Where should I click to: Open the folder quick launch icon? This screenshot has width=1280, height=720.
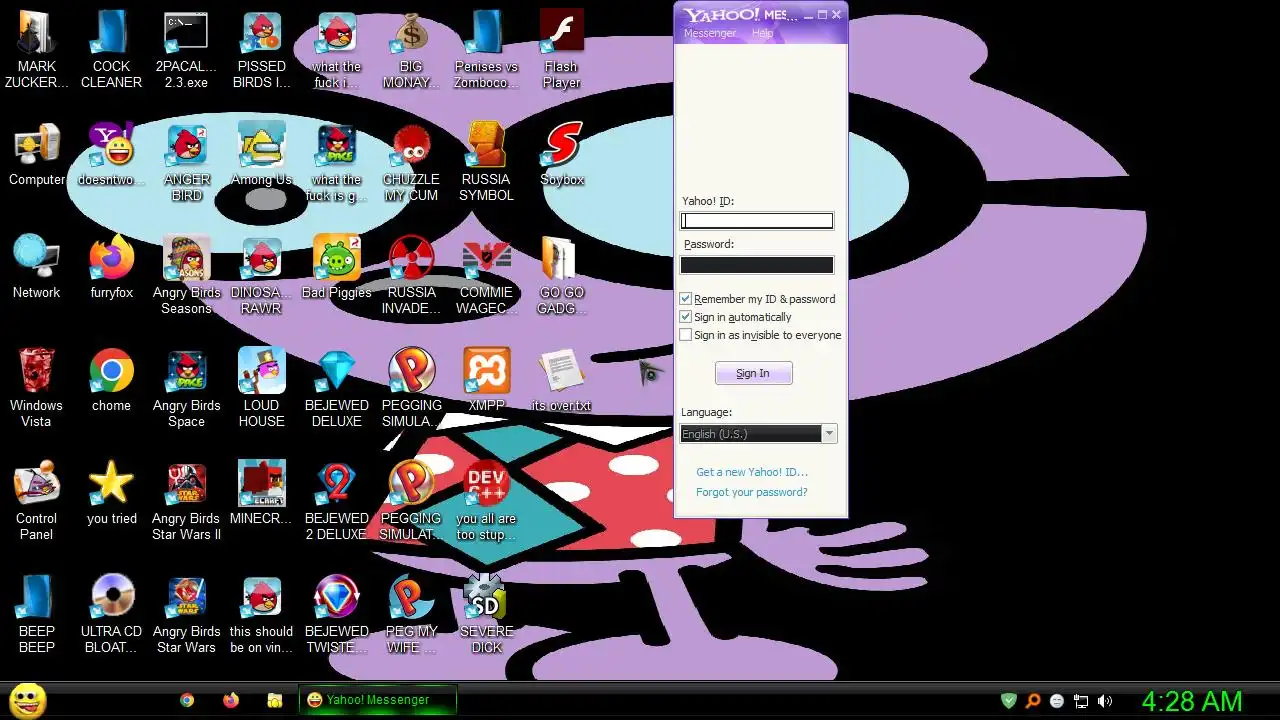274,700
